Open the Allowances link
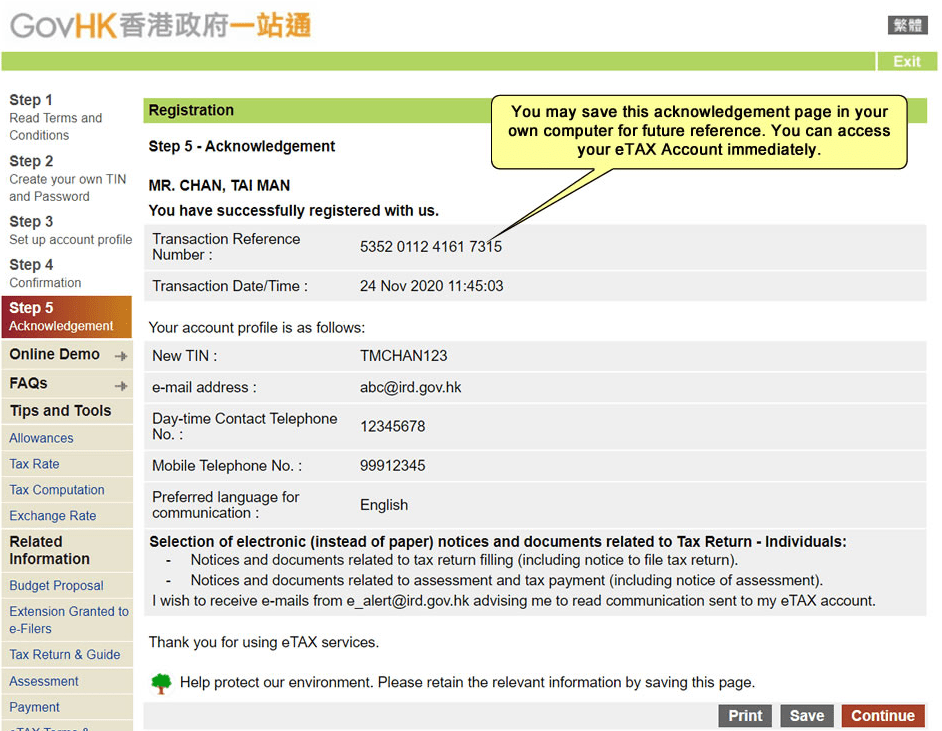 (41, 438)
